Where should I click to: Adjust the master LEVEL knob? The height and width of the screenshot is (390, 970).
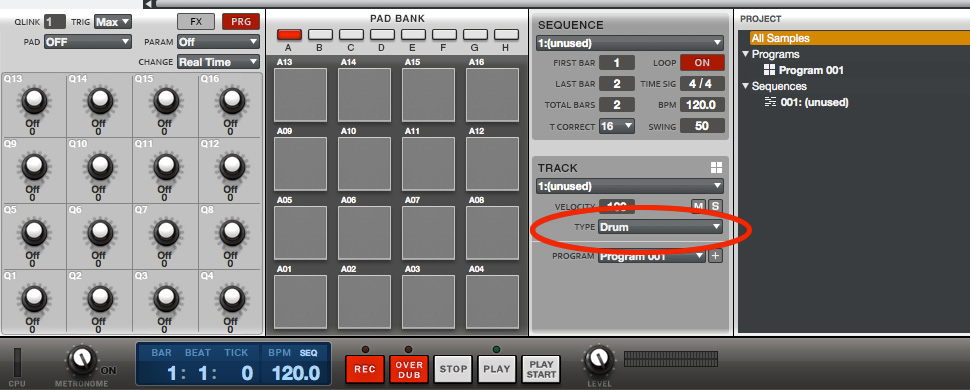click(598, 360)
